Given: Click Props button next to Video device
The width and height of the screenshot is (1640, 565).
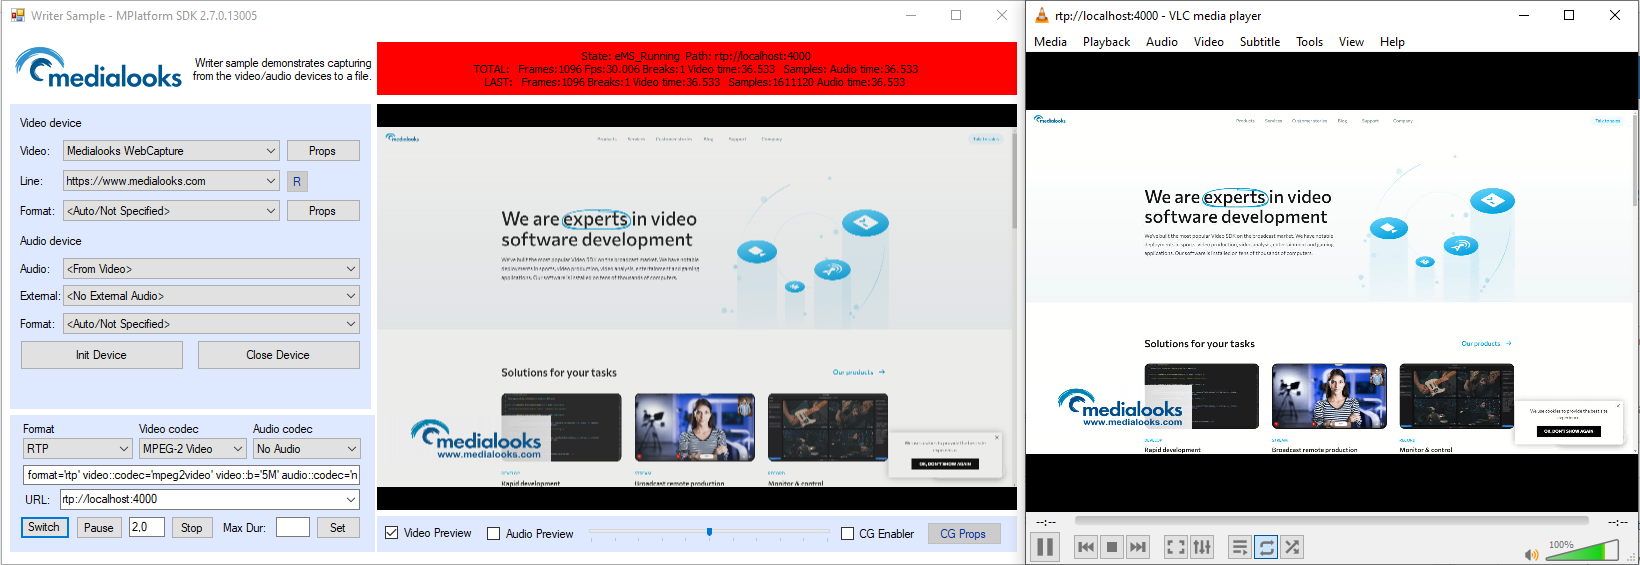Looking at the screenshot, I should point(323,151).
